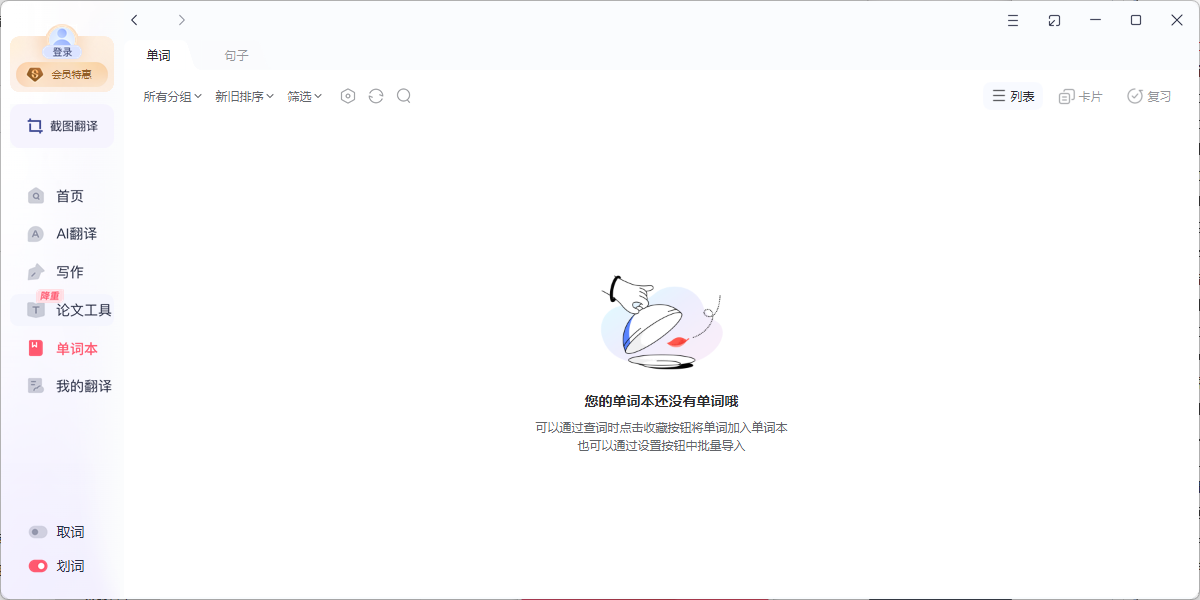Image resolution: width=1200 pixels, height=600 pixels.
Task: Expand the 所有分组 dropdown
Action: pyautogui.click(x=172, y=96)
